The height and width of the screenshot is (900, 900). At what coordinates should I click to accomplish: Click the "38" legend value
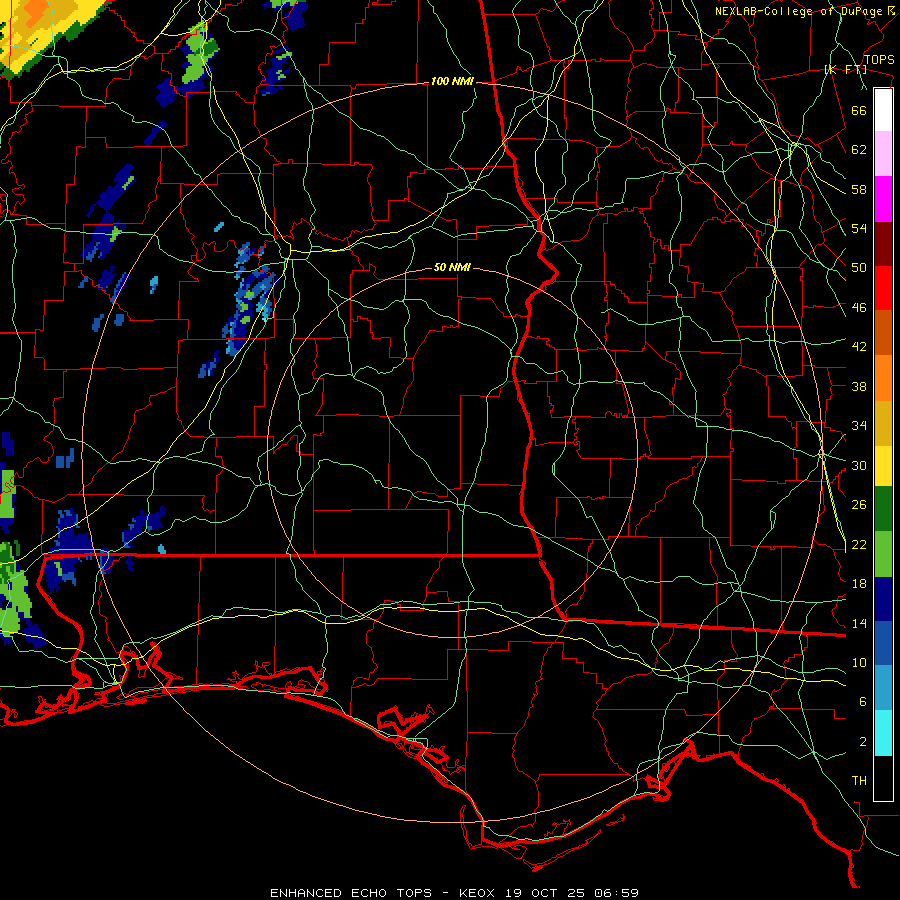click(859, 386)
